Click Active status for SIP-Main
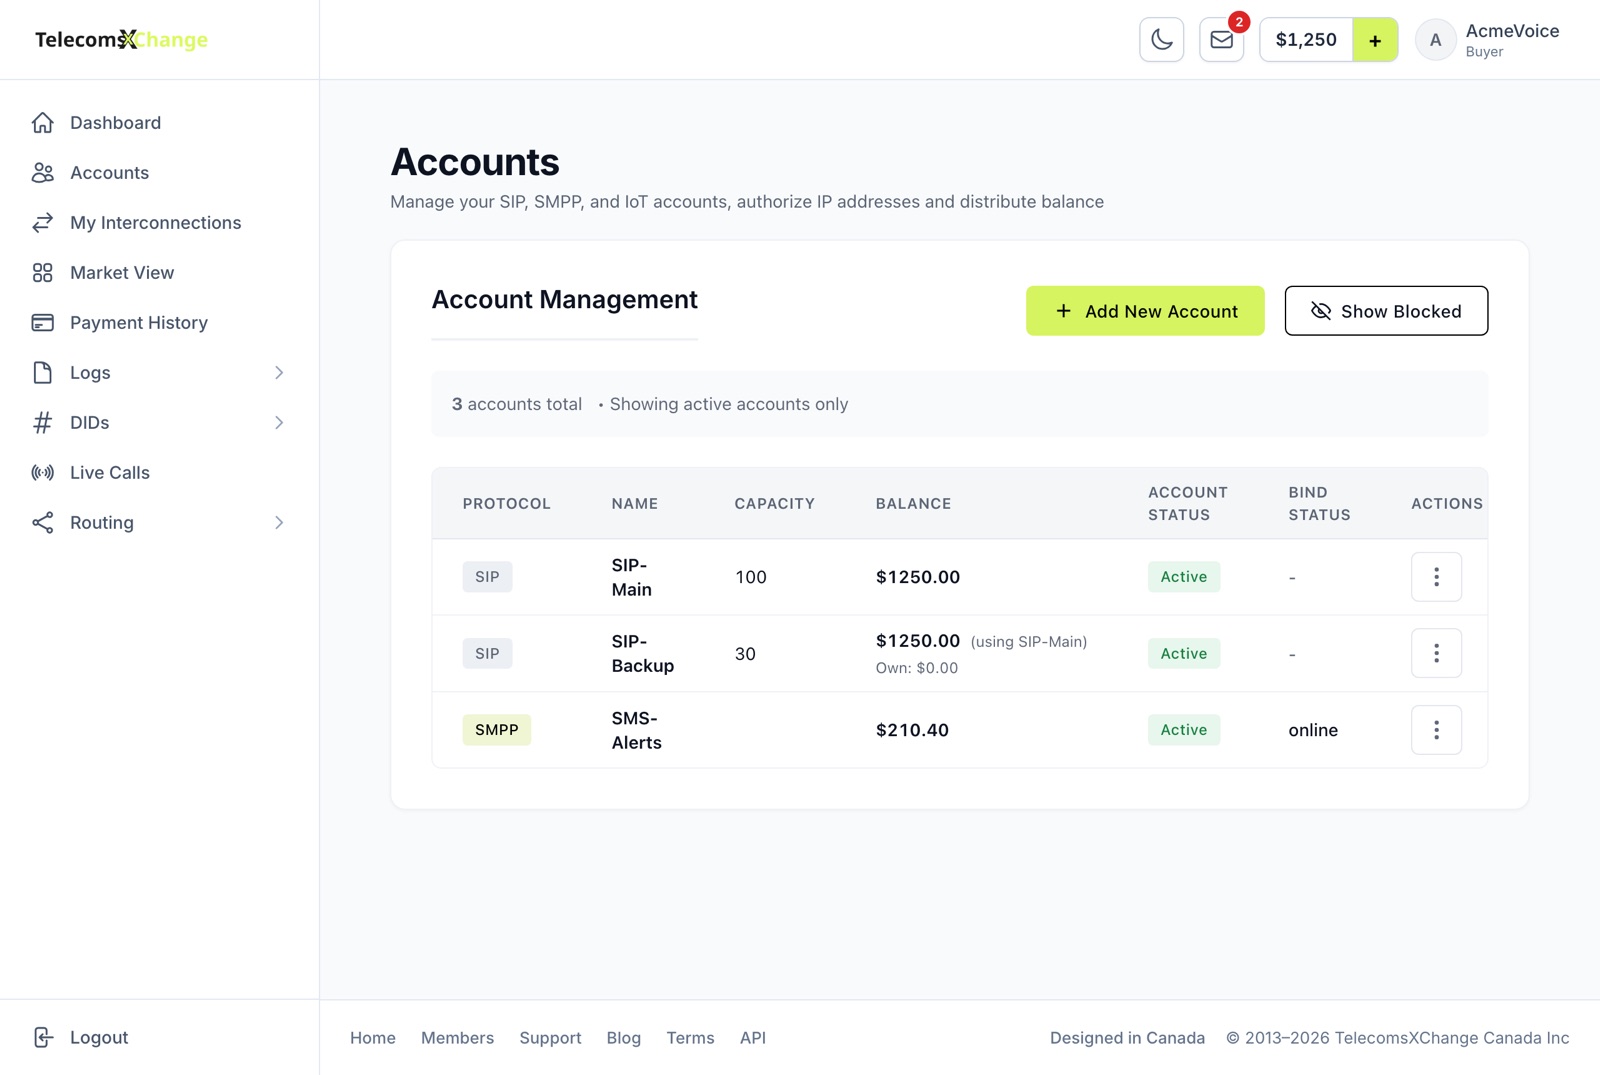1600x1075 pixels. click(1184, 577)
